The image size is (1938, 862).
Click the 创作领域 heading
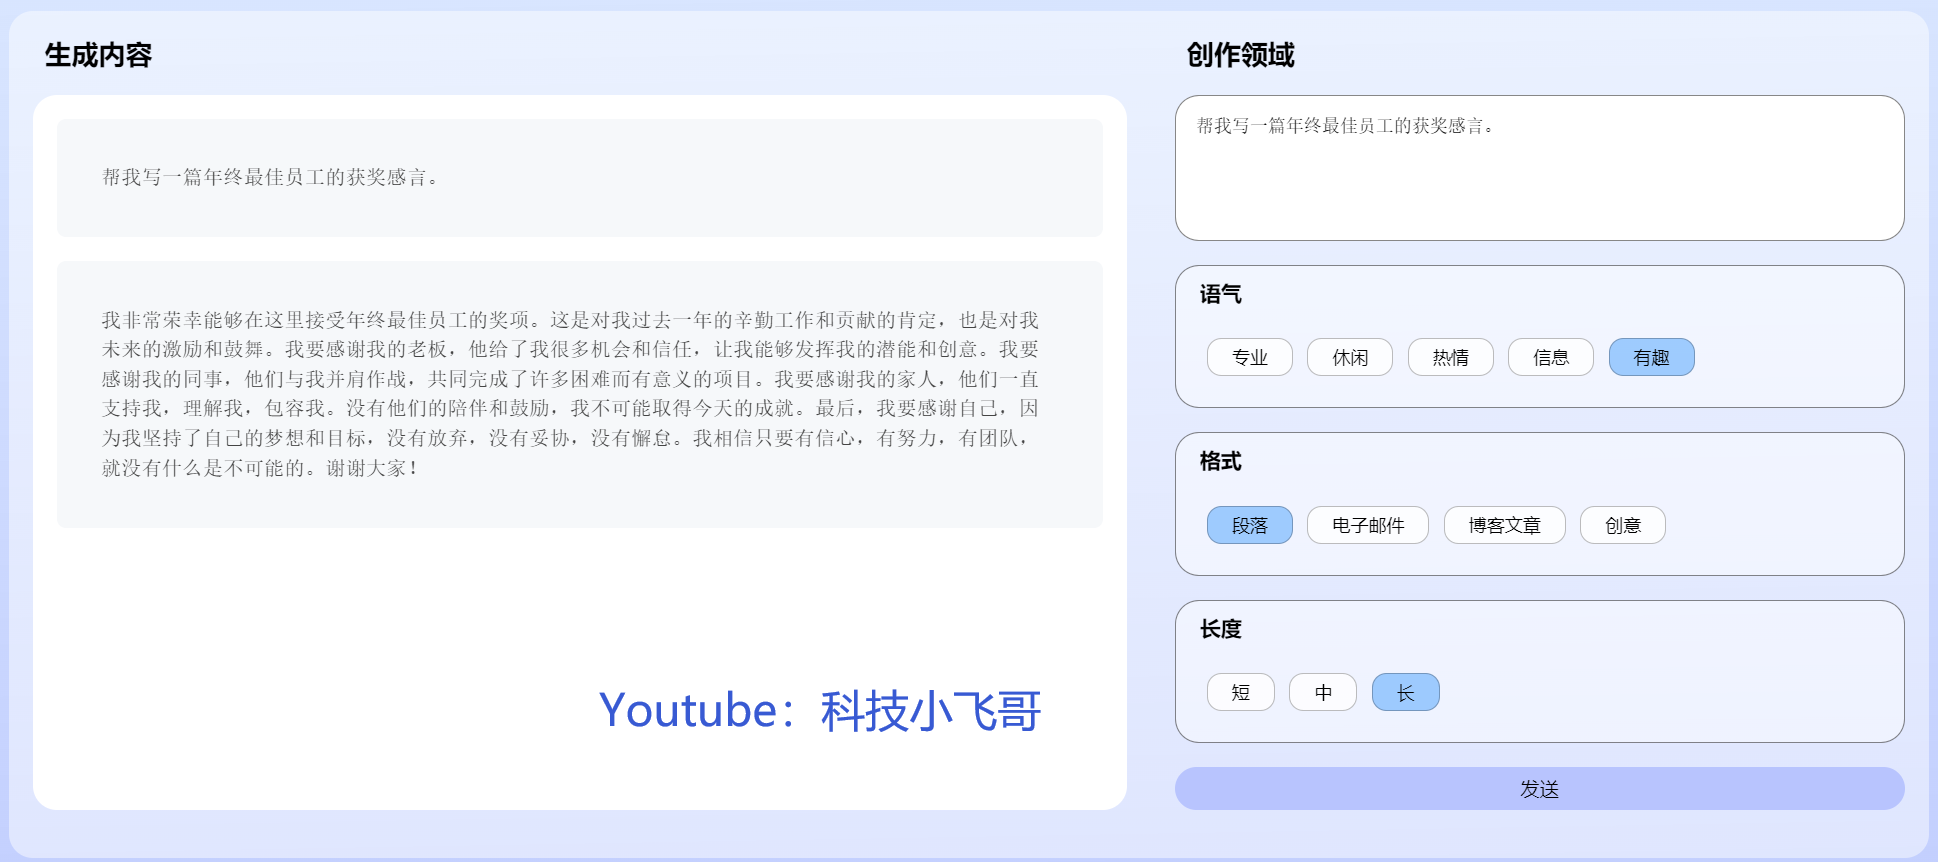tap(1240, 55)
